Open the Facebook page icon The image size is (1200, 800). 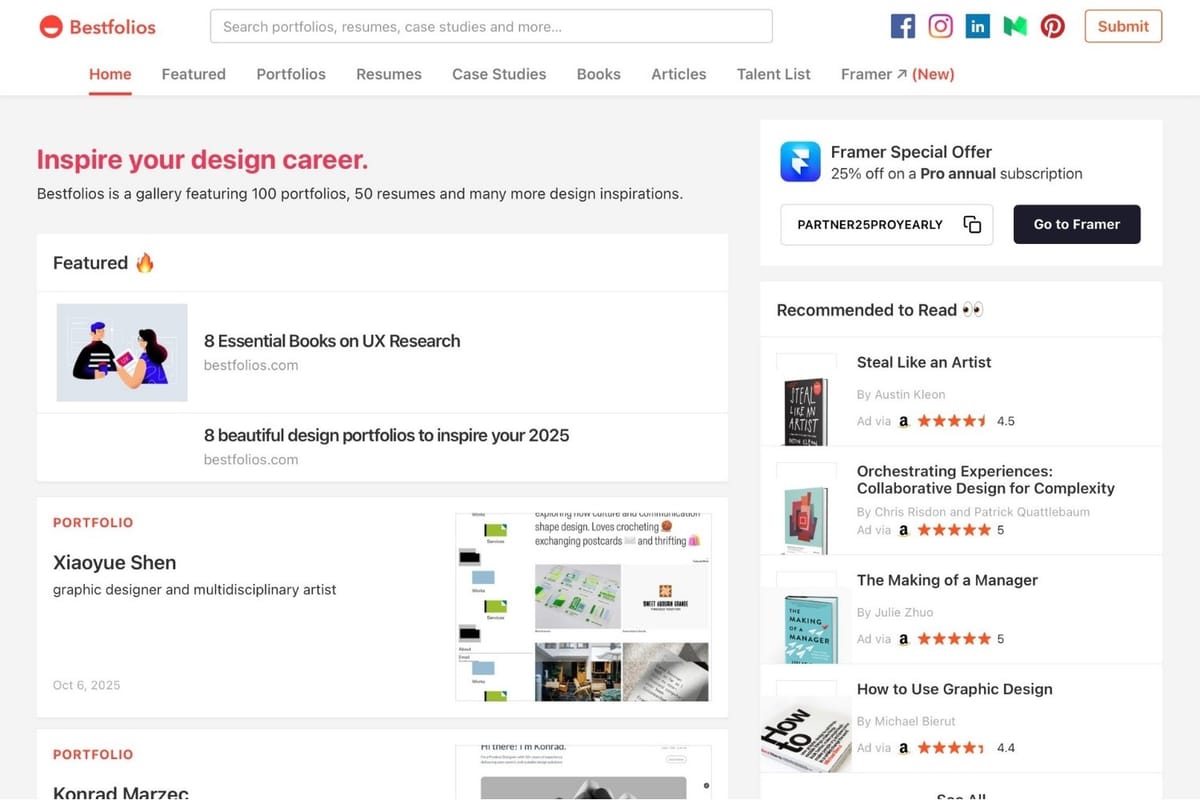pyautogui.click(x=903, y=26)
